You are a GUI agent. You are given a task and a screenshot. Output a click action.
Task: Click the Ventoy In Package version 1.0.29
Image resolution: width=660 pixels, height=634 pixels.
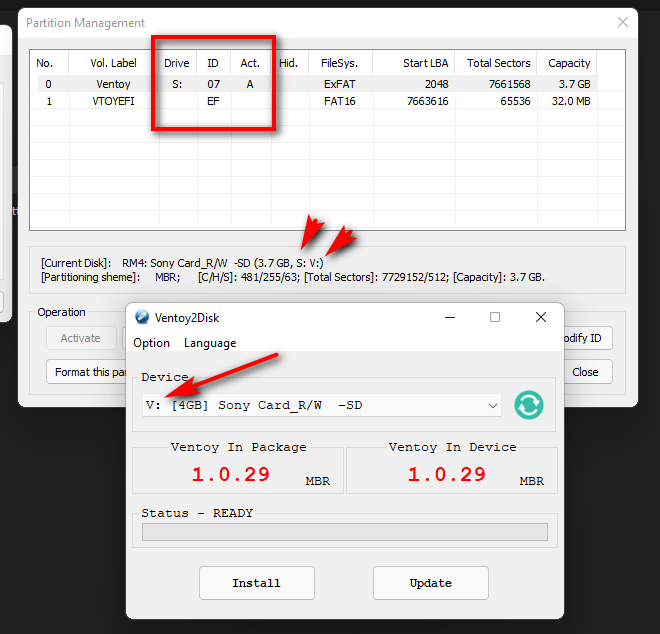[x=231, y=474]
